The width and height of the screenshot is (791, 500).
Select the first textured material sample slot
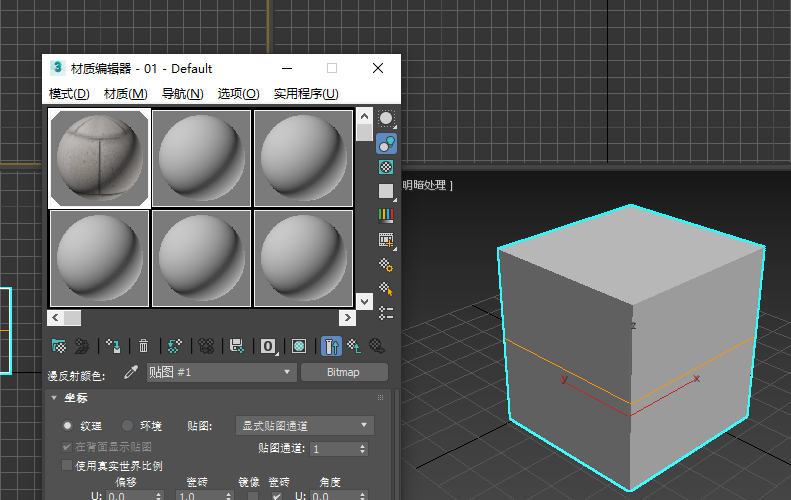coord(99,157)
